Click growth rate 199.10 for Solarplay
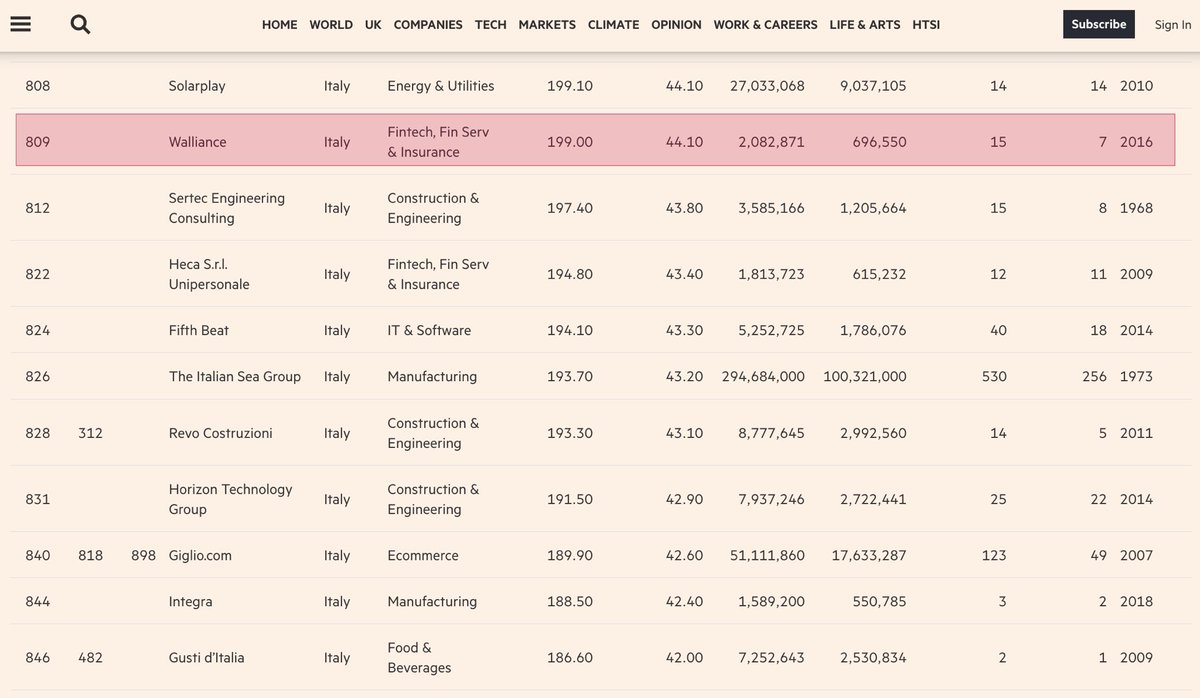The width and height of the screenshot is (1200, 698). point(570,86)
